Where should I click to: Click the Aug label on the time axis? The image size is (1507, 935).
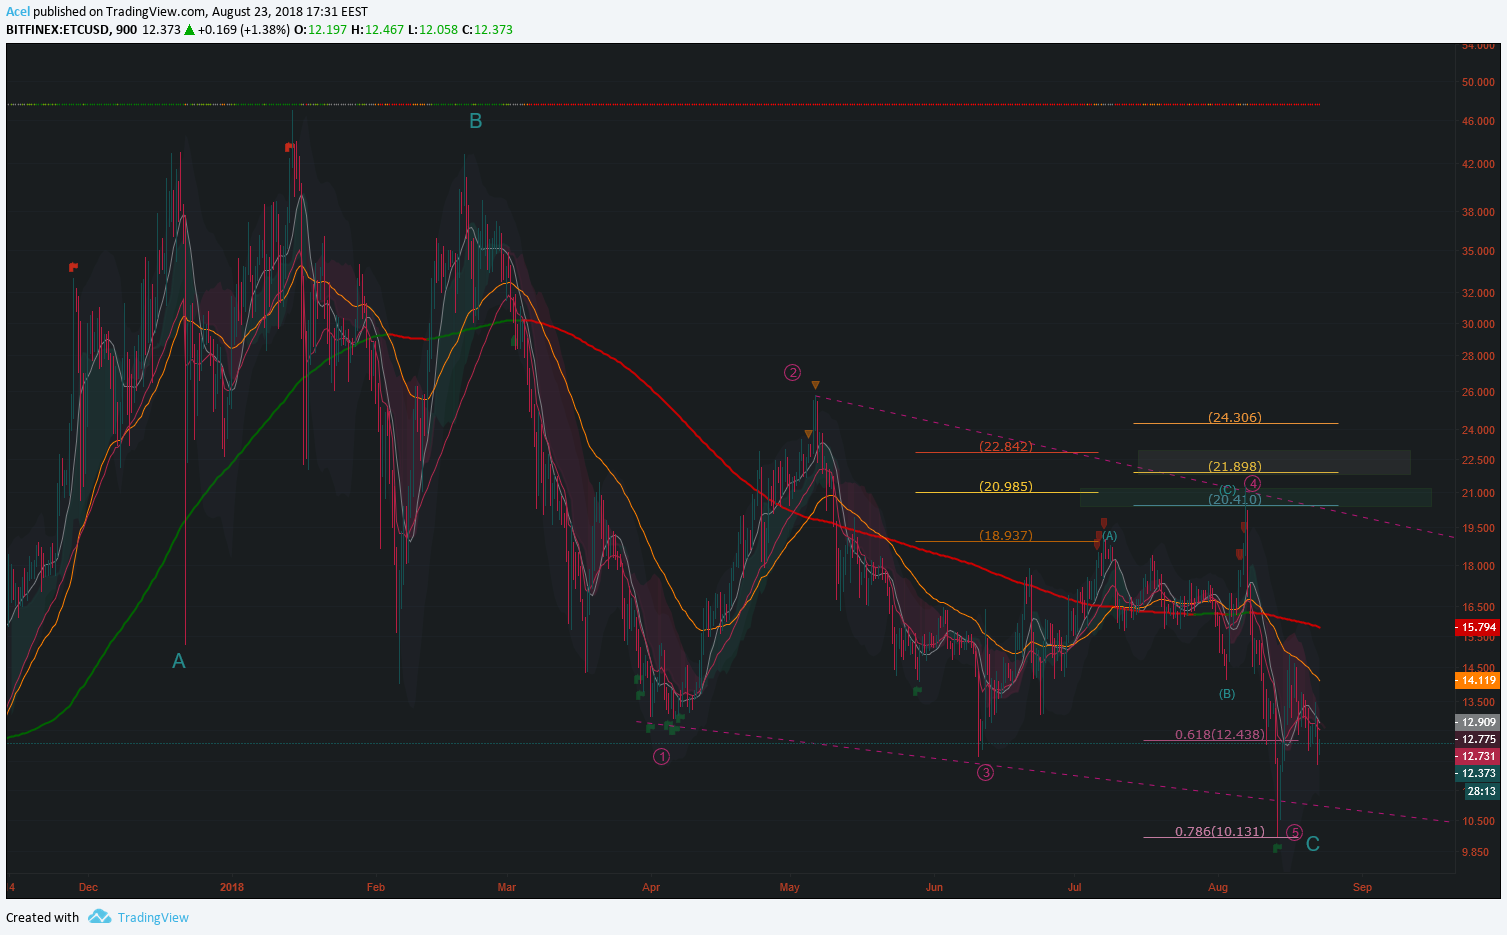[x=1218, y=887]
